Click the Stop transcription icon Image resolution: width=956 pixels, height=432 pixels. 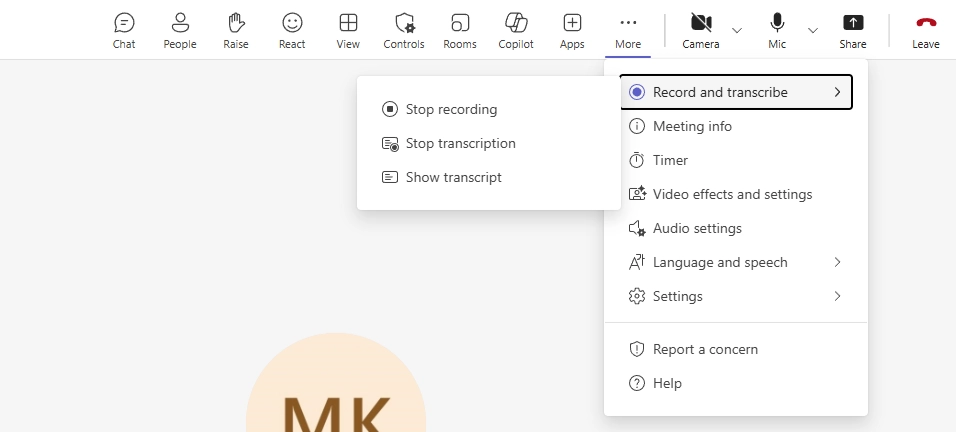pyautogui.click(x=390, y=144)
